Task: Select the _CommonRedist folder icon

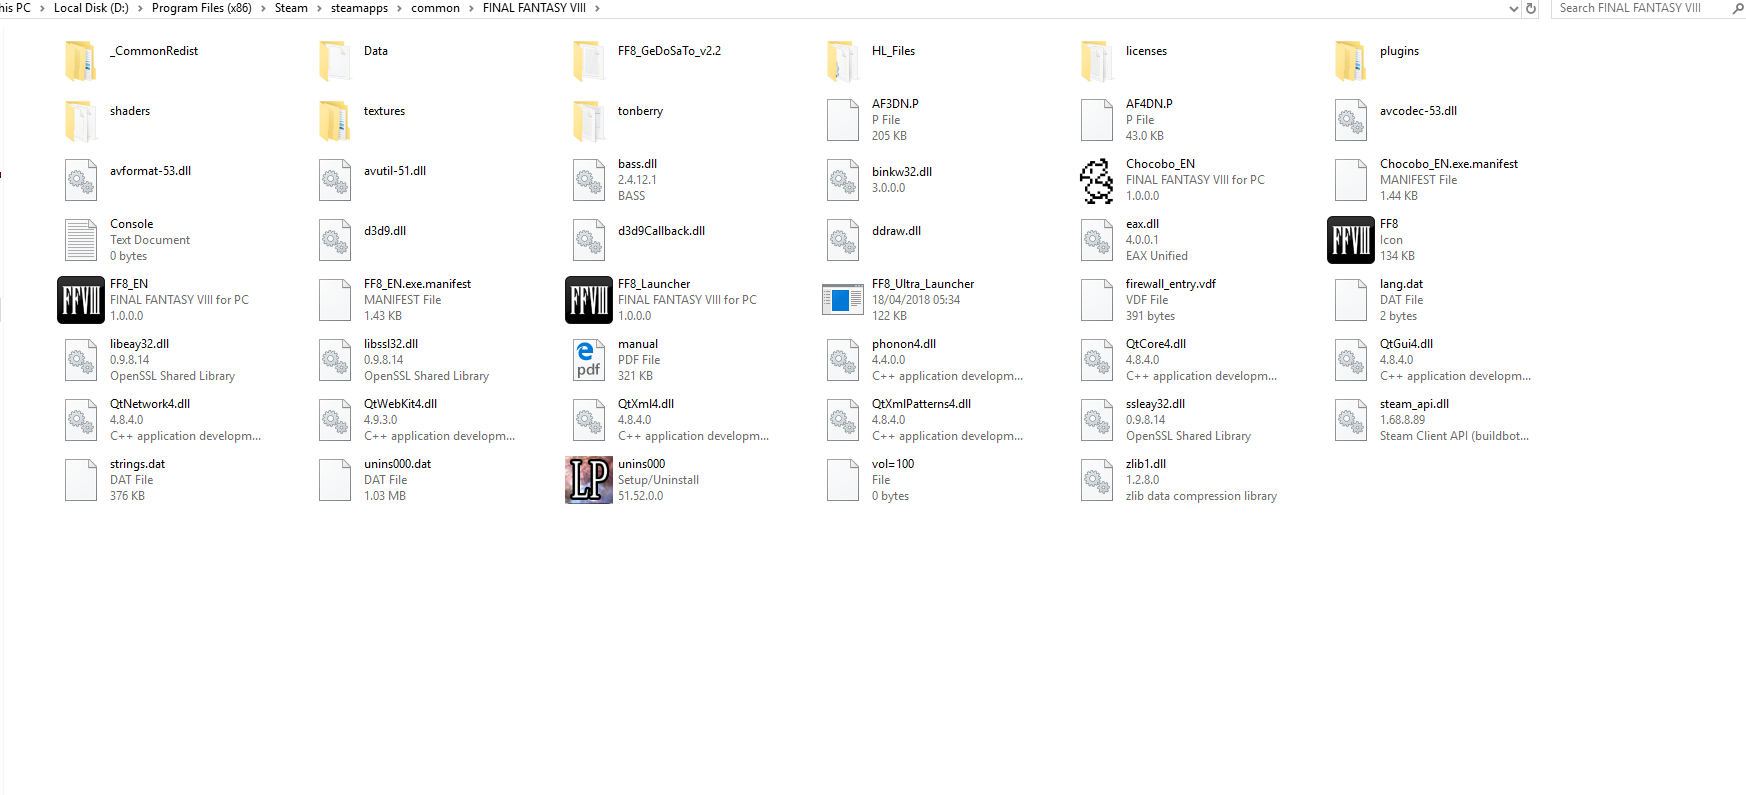Action: tap(81, 60)
